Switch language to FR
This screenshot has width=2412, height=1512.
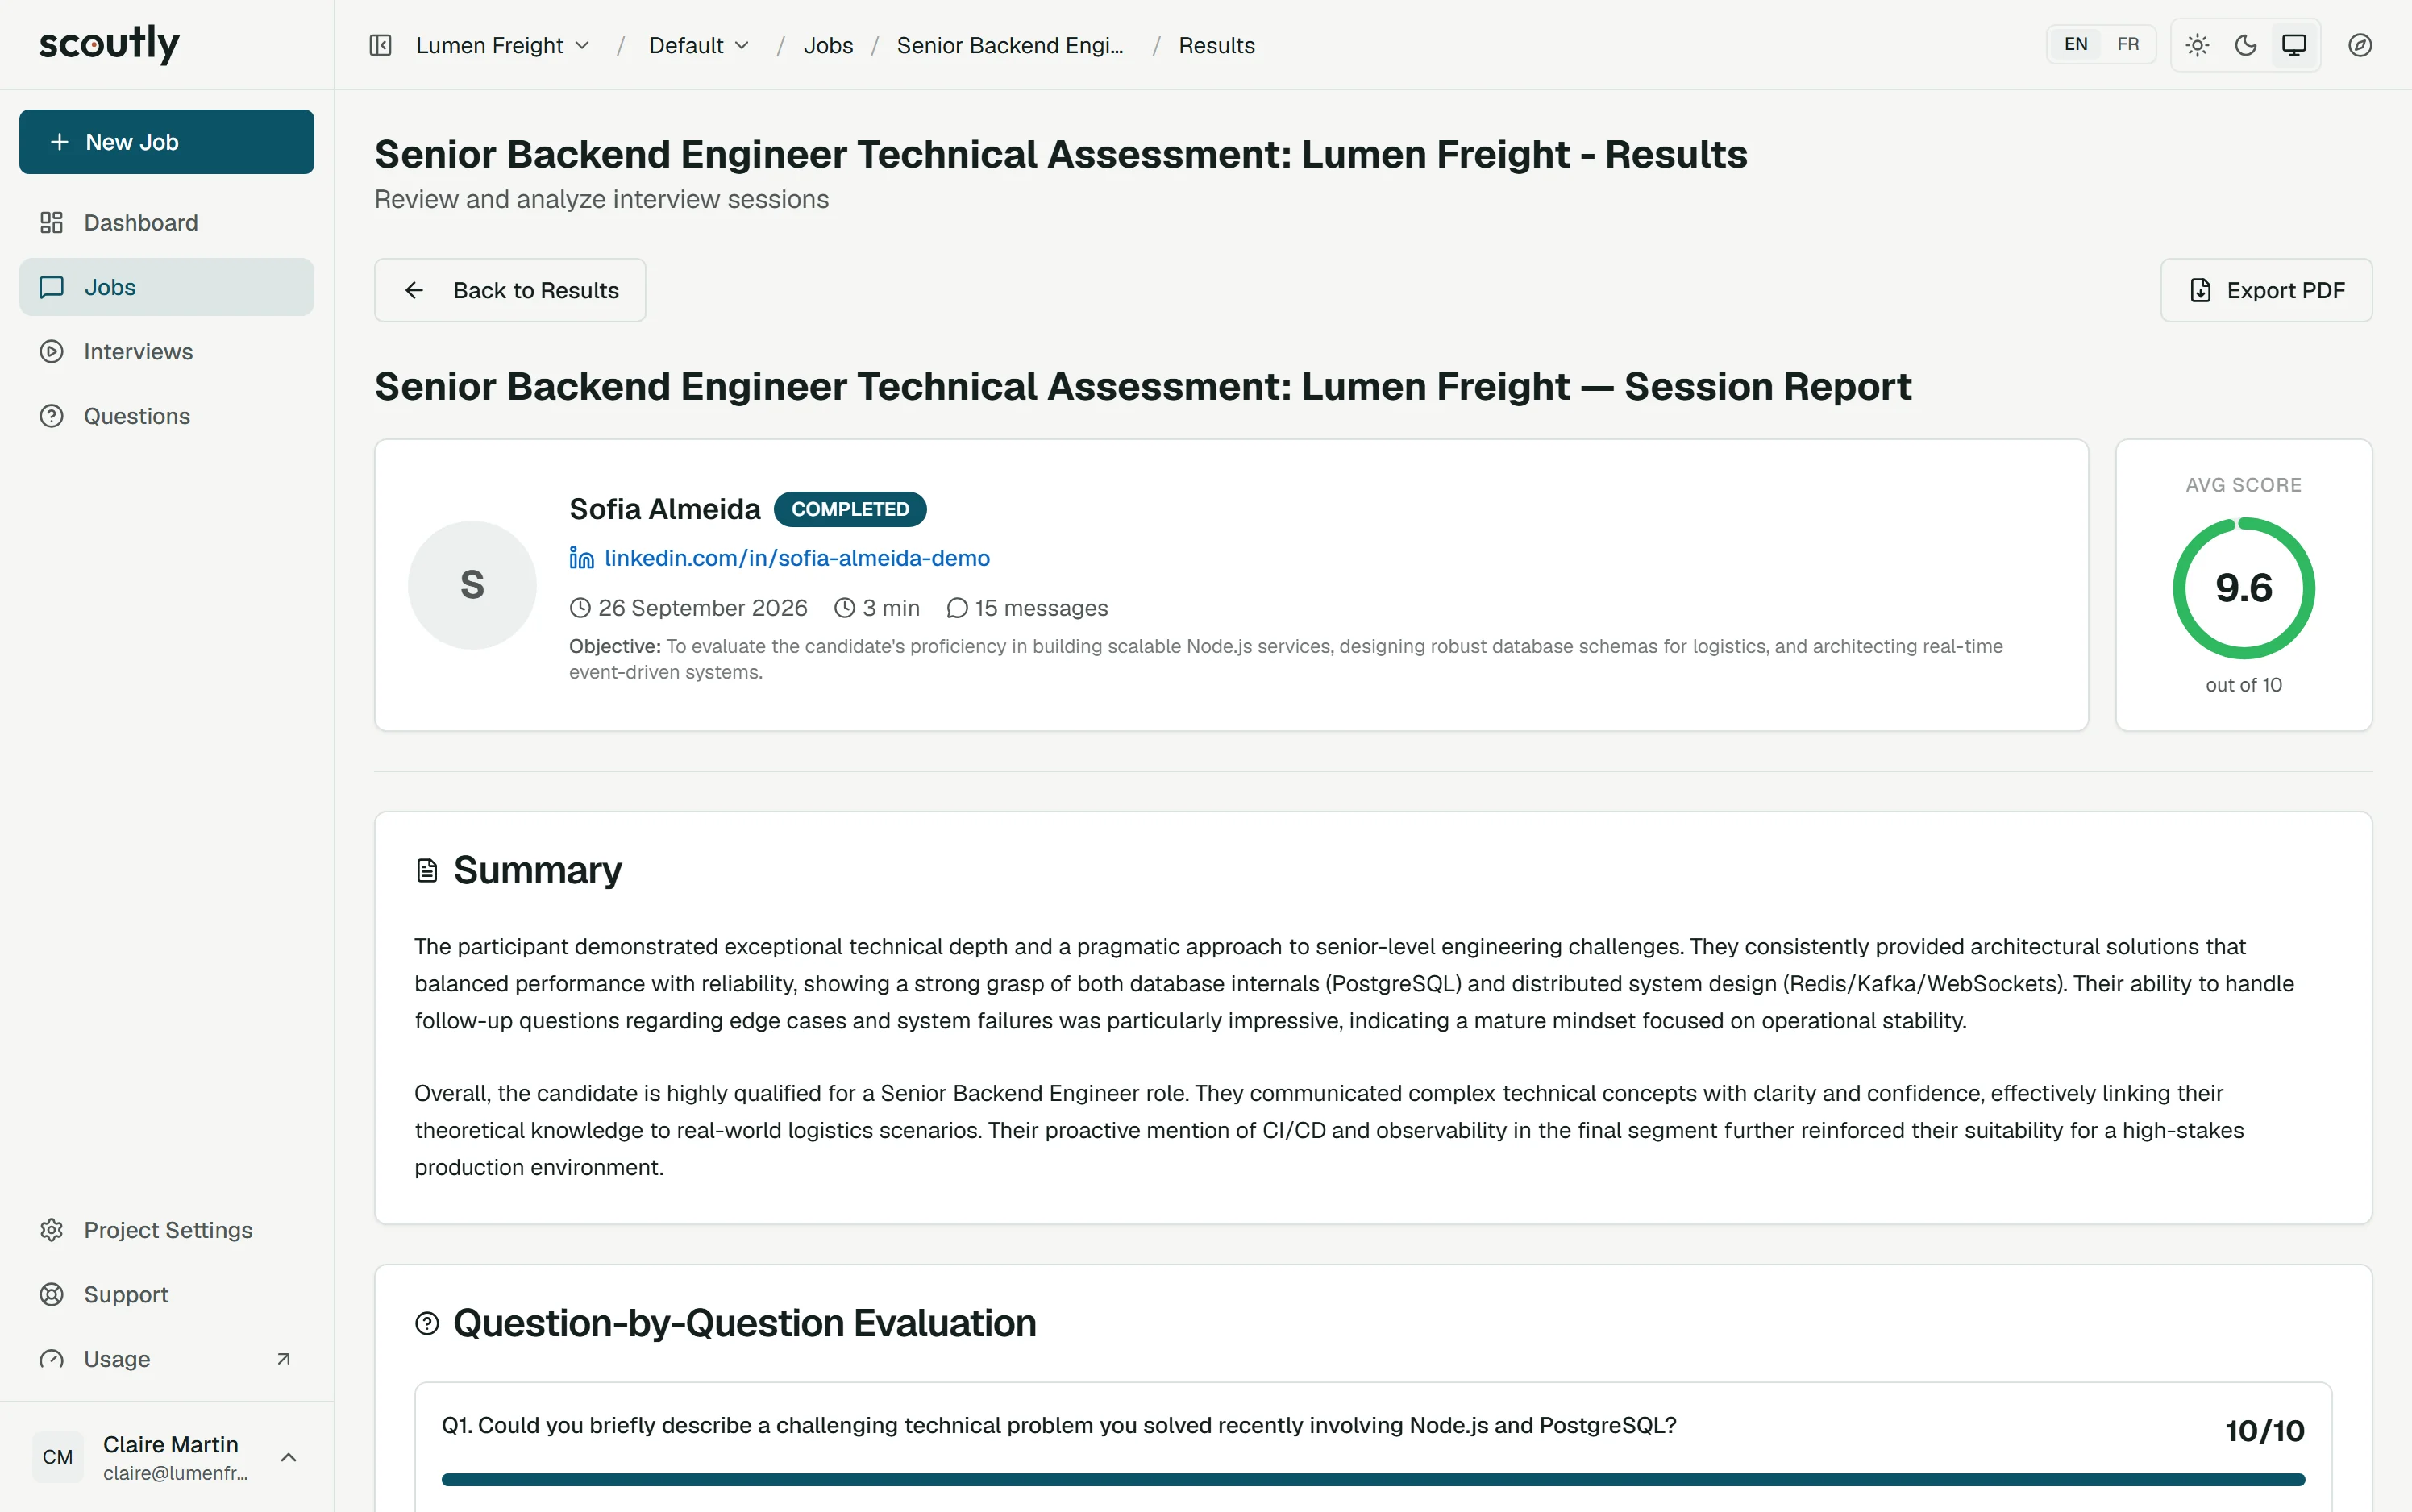2128,44
